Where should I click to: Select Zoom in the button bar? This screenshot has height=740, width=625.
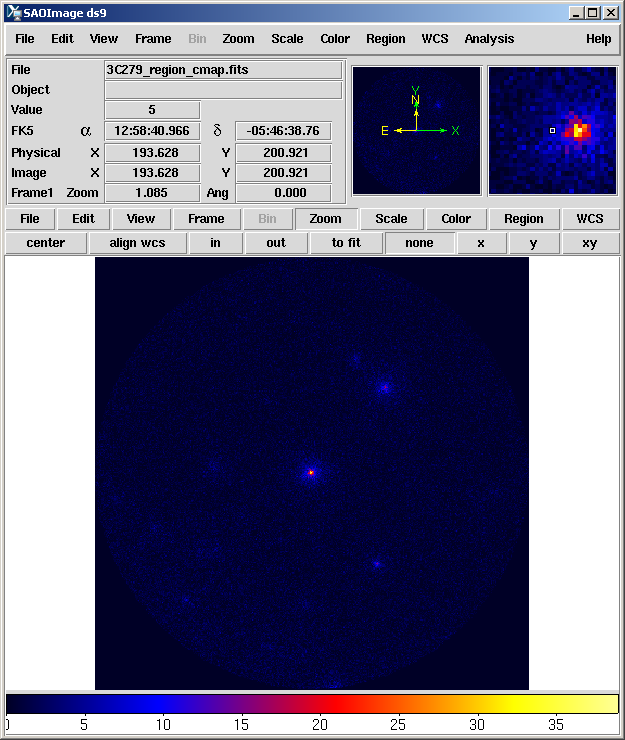tap(326, 219)
